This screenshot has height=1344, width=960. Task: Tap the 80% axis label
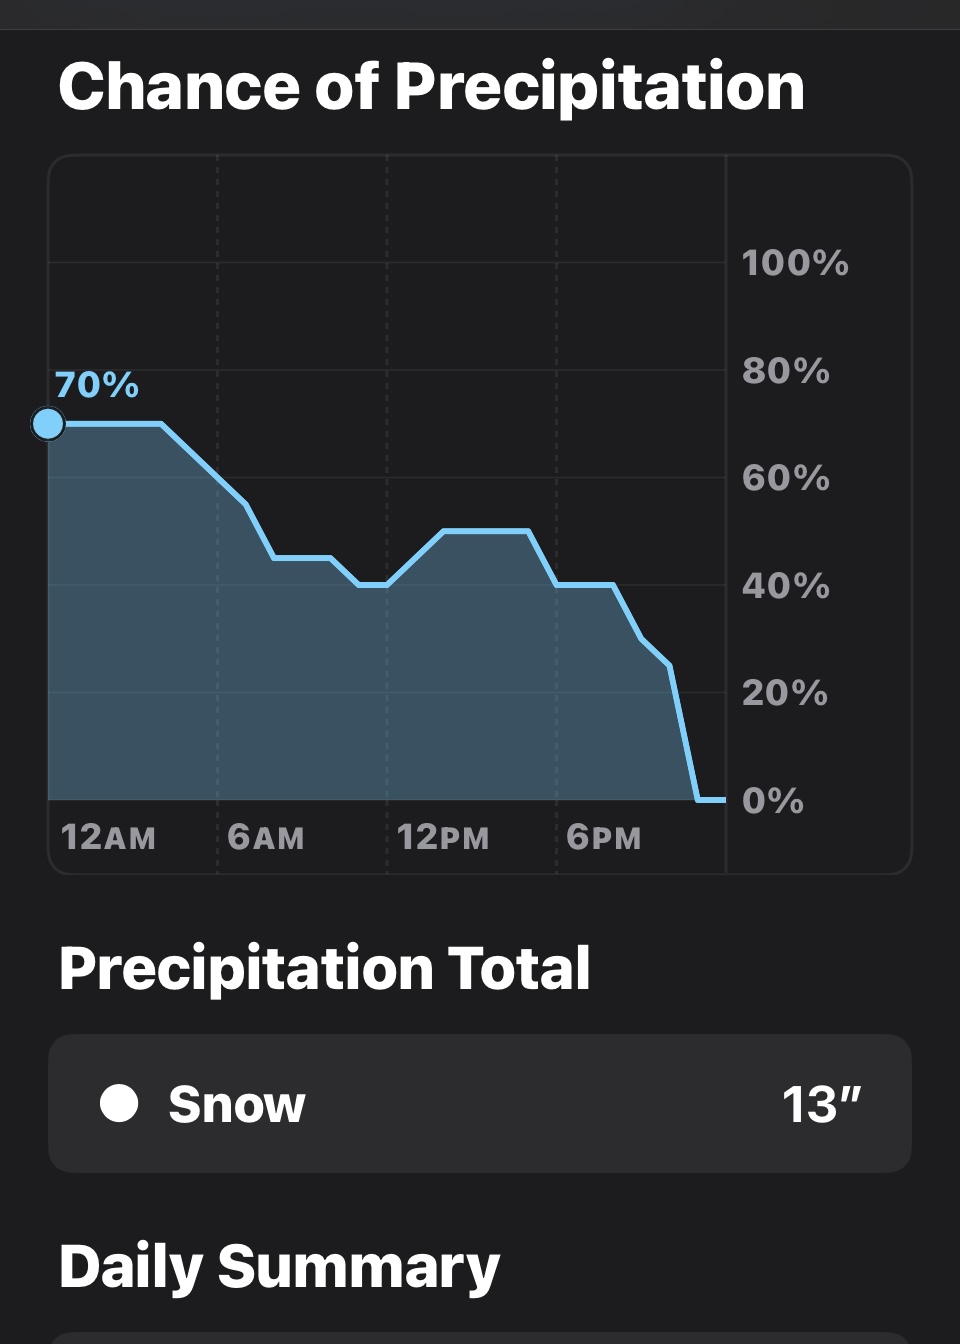pos(786,371)
